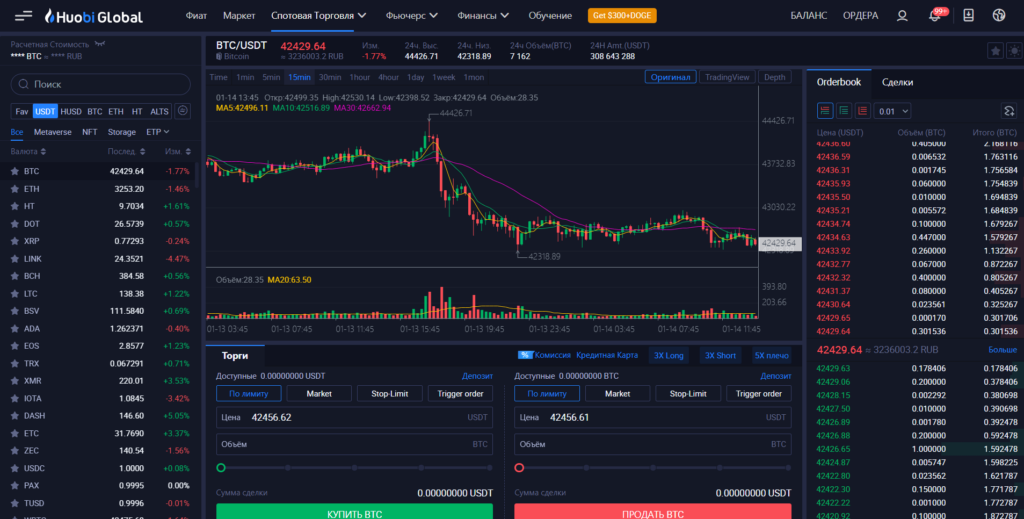The image size is (1024, 519).
Task: Open the Маркет menu item
Action: tap(239, 16)
